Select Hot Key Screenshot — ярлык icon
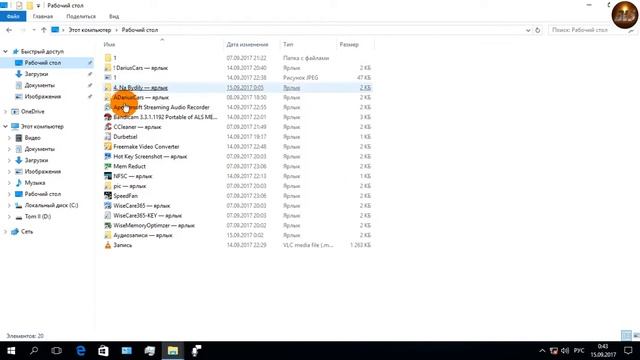 (x=108, y=156)
